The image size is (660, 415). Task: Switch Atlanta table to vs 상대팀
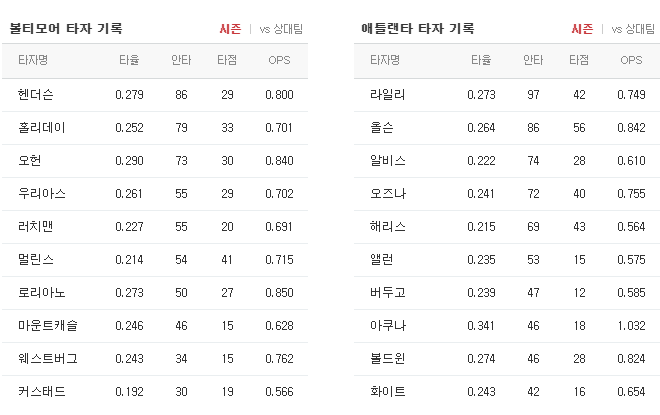(633, 29)
